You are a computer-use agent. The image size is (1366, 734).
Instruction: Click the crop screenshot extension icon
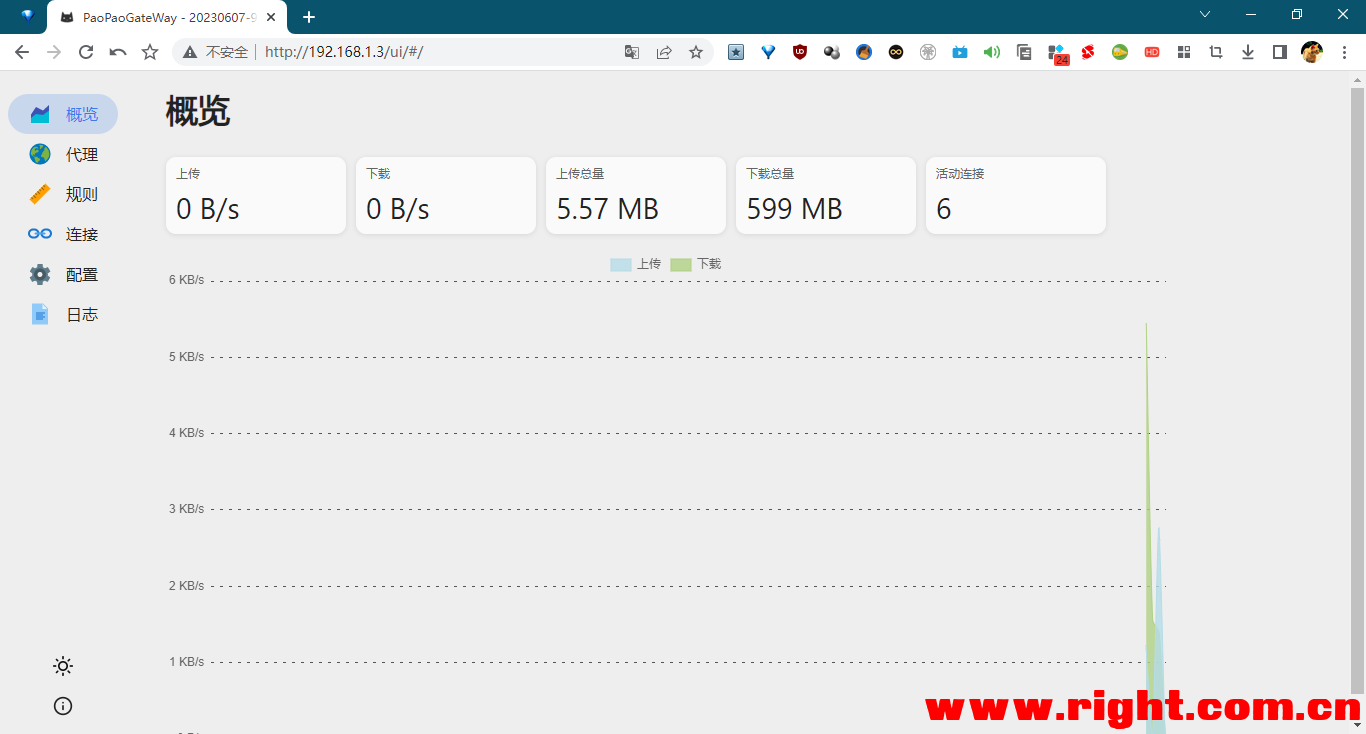(1216, 52)
